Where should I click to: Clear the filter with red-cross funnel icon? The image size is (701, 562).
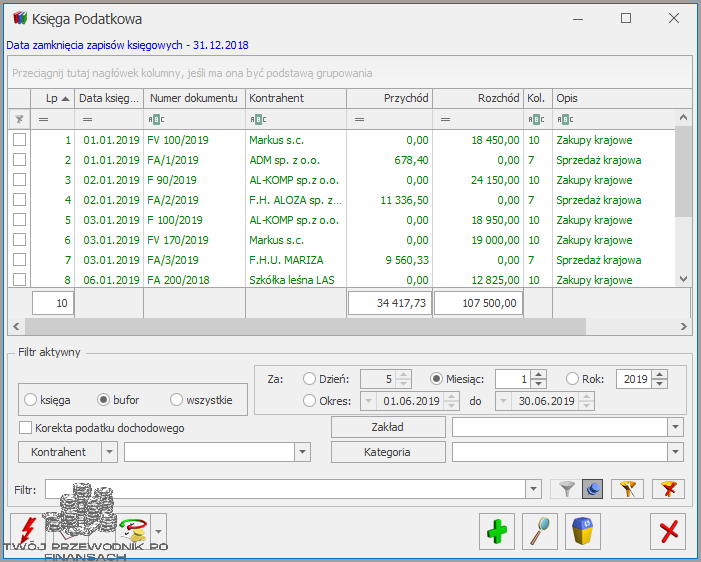(667, 489)
